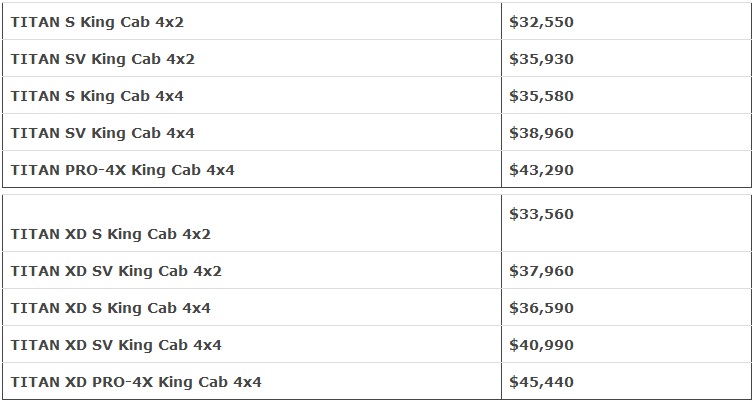
Task: Select the $38,960 price value
Action: tap(541, 133)
